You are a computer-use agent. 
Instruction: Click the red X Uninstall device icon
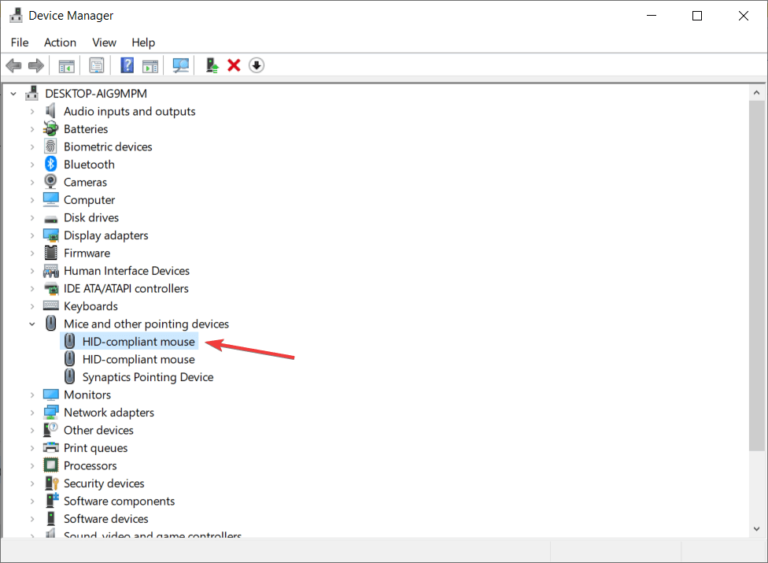[x=234, y=65]
